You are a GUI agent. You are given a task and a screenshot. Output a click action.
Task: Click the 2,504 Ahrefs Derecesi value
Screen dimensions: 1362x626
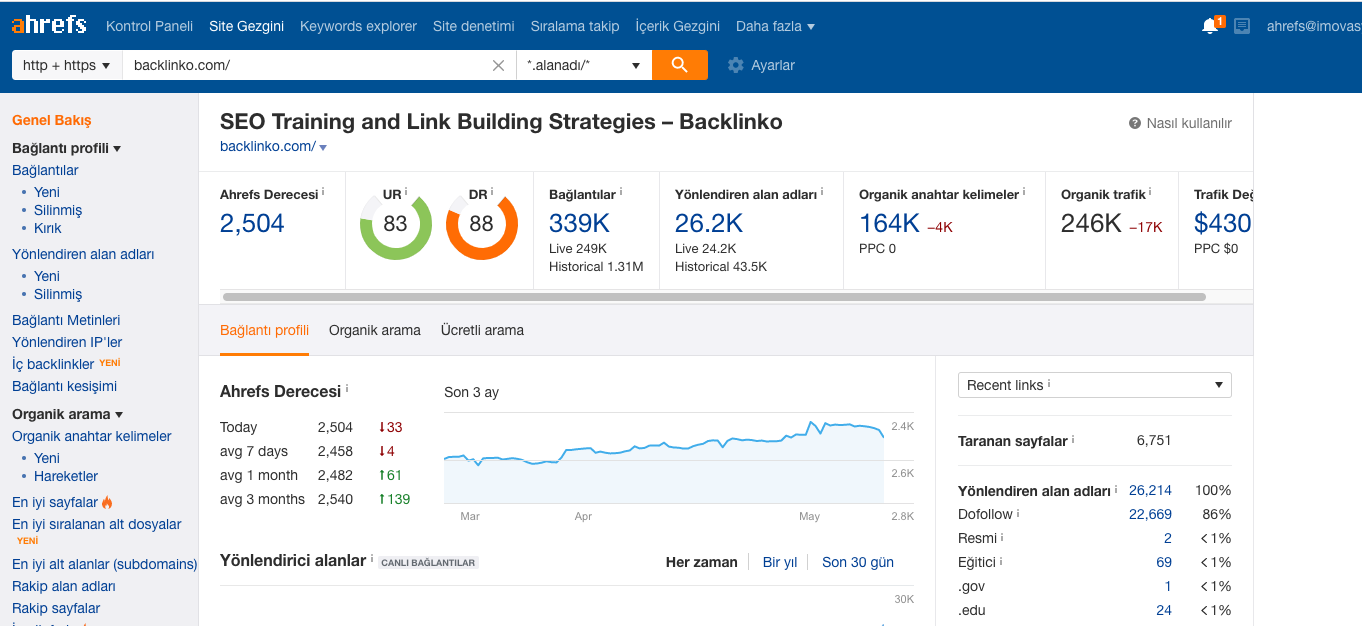click(x=252, y=223)
